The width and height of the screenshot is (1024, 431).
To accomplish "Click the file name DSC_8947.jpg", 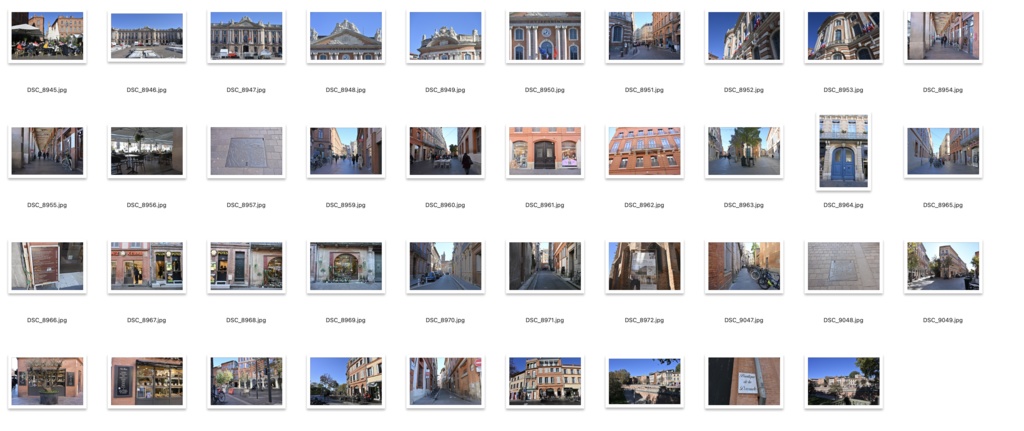I will (246, 90).
